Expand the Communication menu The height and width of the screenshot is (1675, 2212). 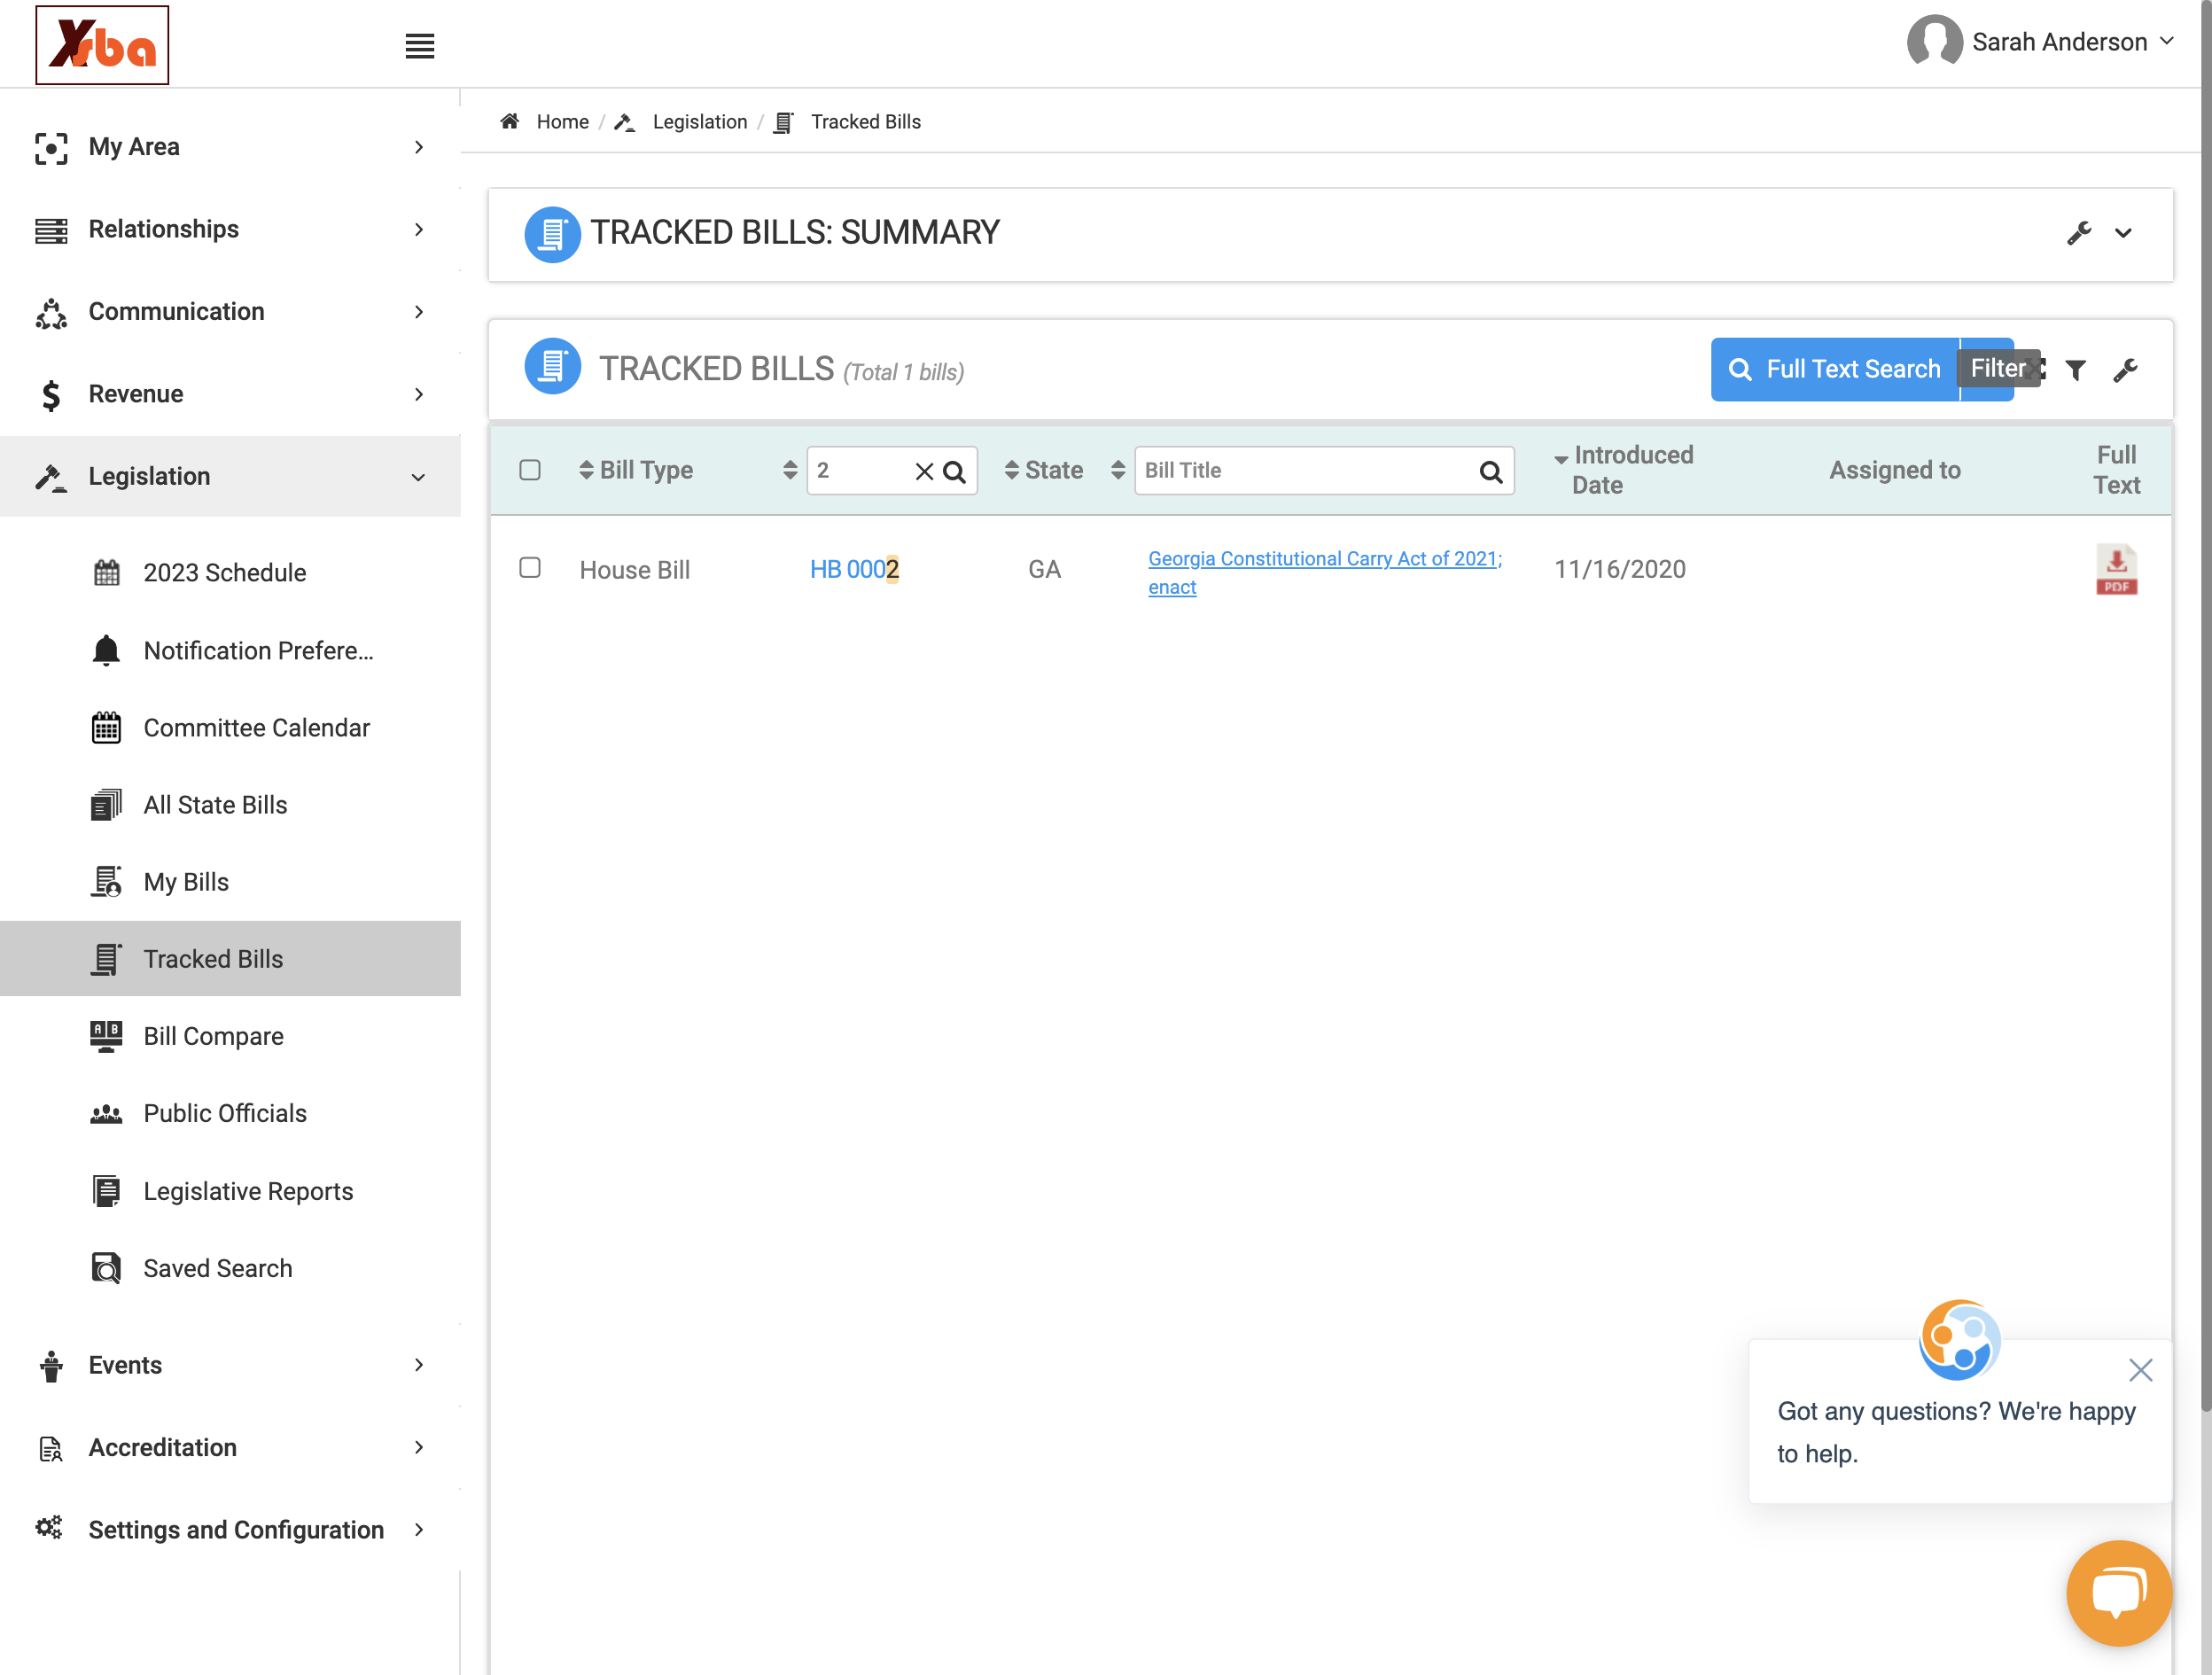coord(230,312)
